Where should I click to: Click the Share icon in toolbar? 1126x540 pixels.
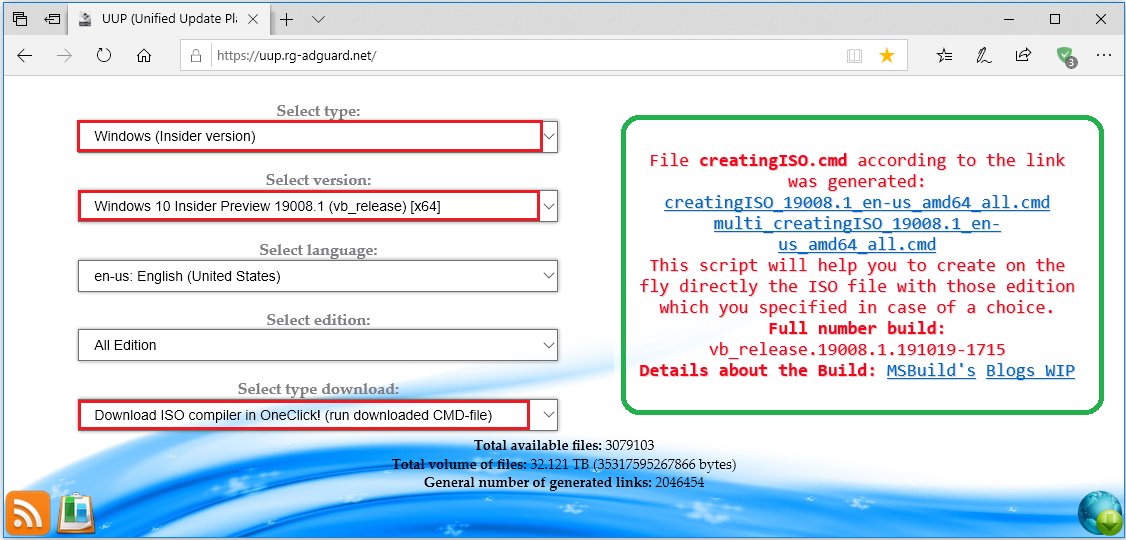tap(1023, 55)
